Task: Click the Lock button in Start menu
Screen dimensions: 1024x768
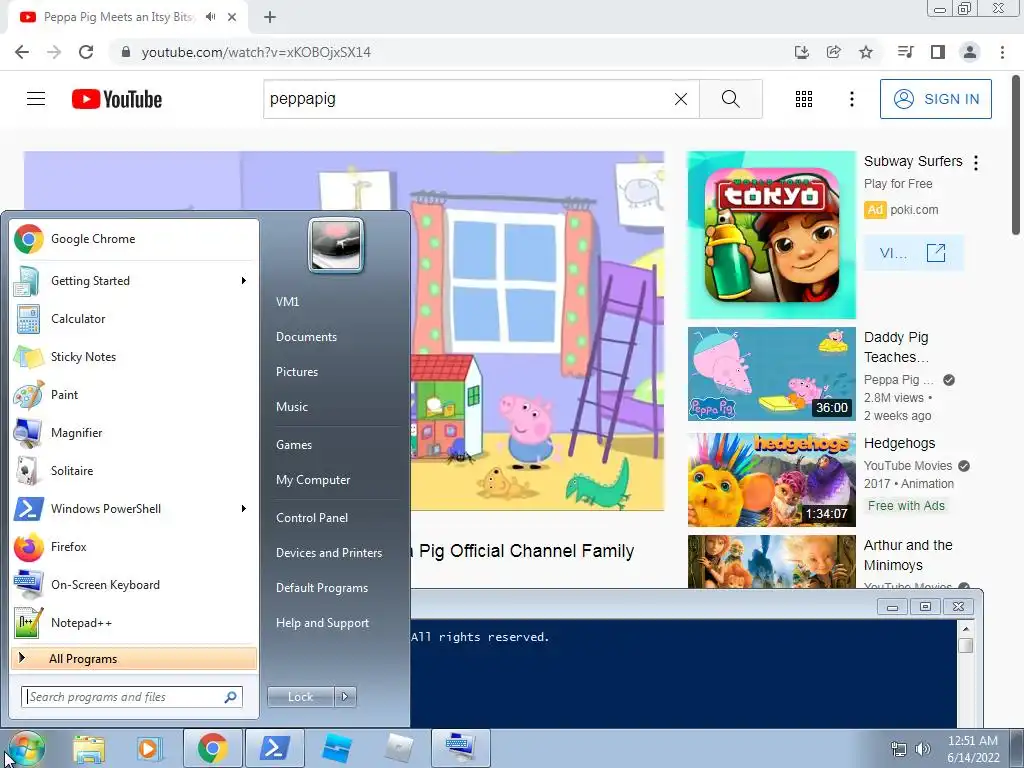Action: point(300,697)
